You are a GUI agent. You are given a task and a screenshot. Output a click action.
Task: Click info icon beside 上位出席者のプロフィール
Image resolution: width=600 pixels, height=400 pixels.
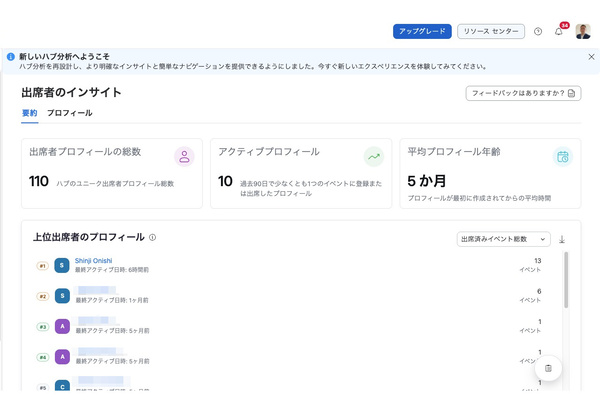[153, 238]
